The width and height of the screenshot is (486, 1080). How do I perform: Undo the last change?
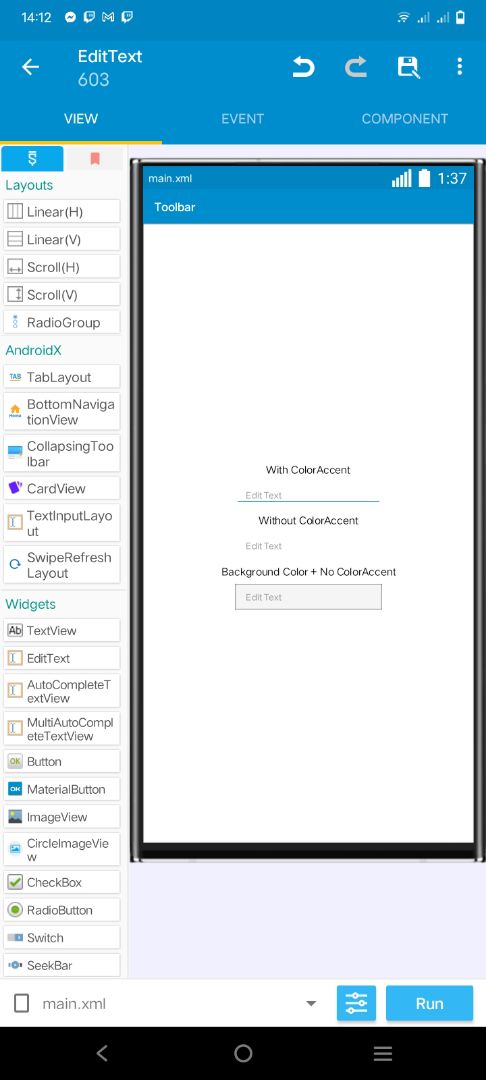303,67
